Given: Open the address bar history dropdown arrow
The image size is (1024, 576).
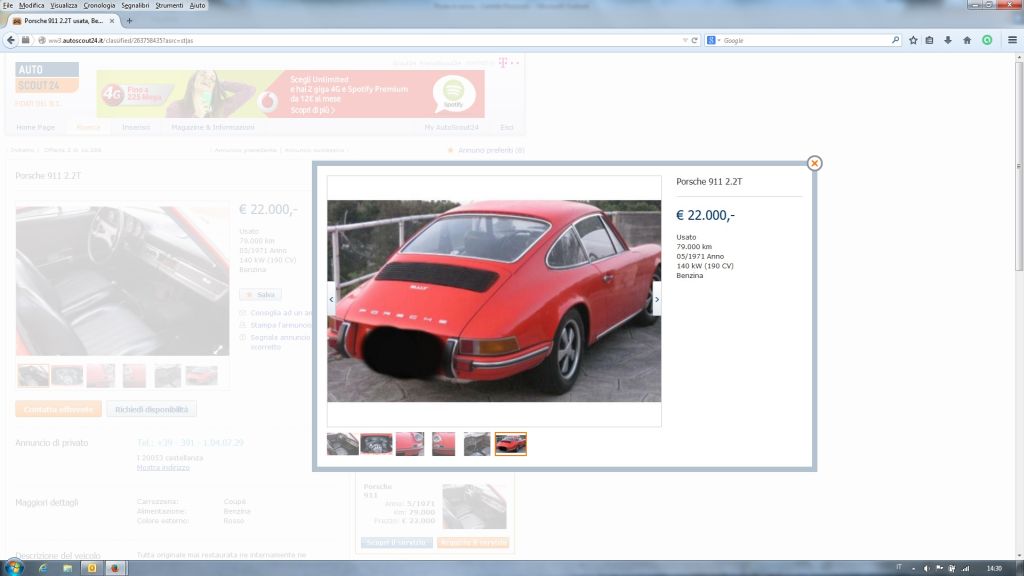Looking at the screenshot, I should click(x=684, y=40).
